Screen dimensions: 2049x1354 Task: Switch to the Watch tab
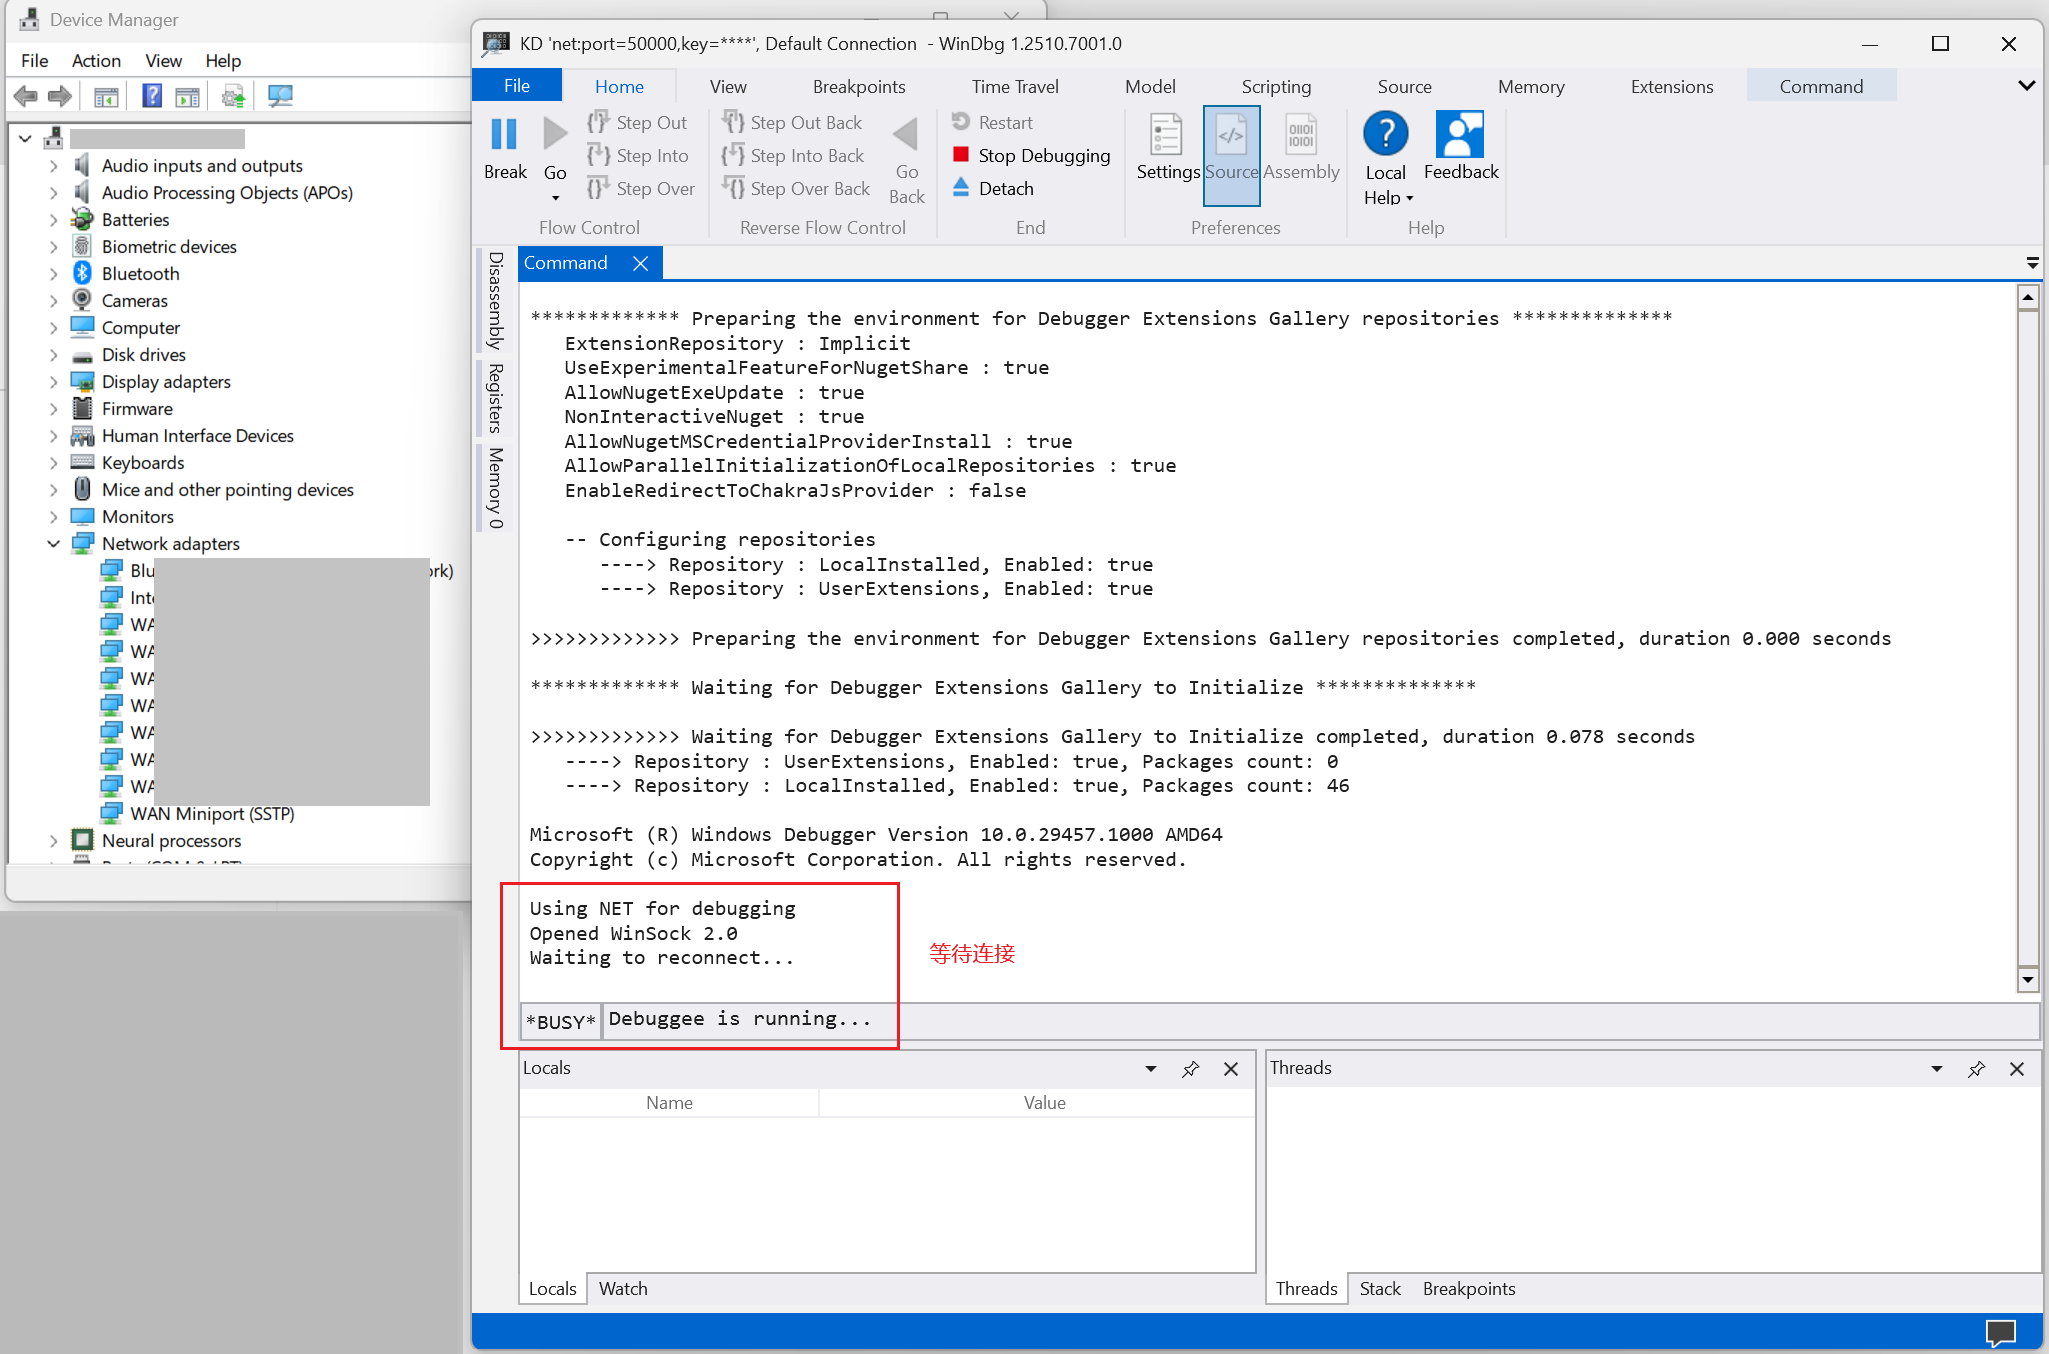(623, 1289)
